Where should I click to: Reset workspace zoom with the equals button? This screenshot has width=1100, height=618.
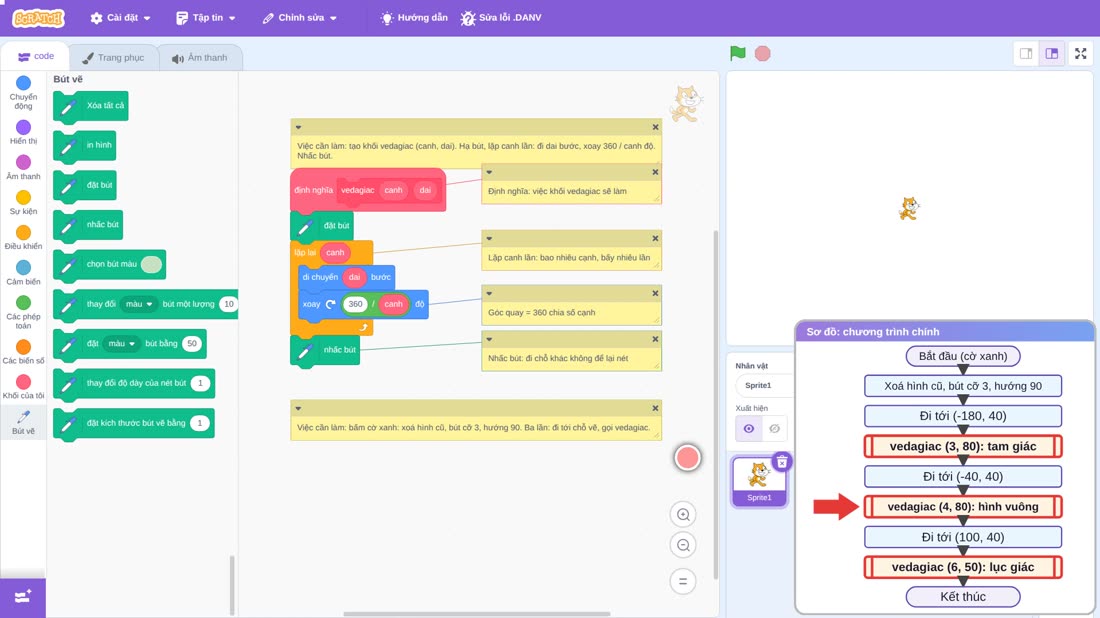click(683, 582)
